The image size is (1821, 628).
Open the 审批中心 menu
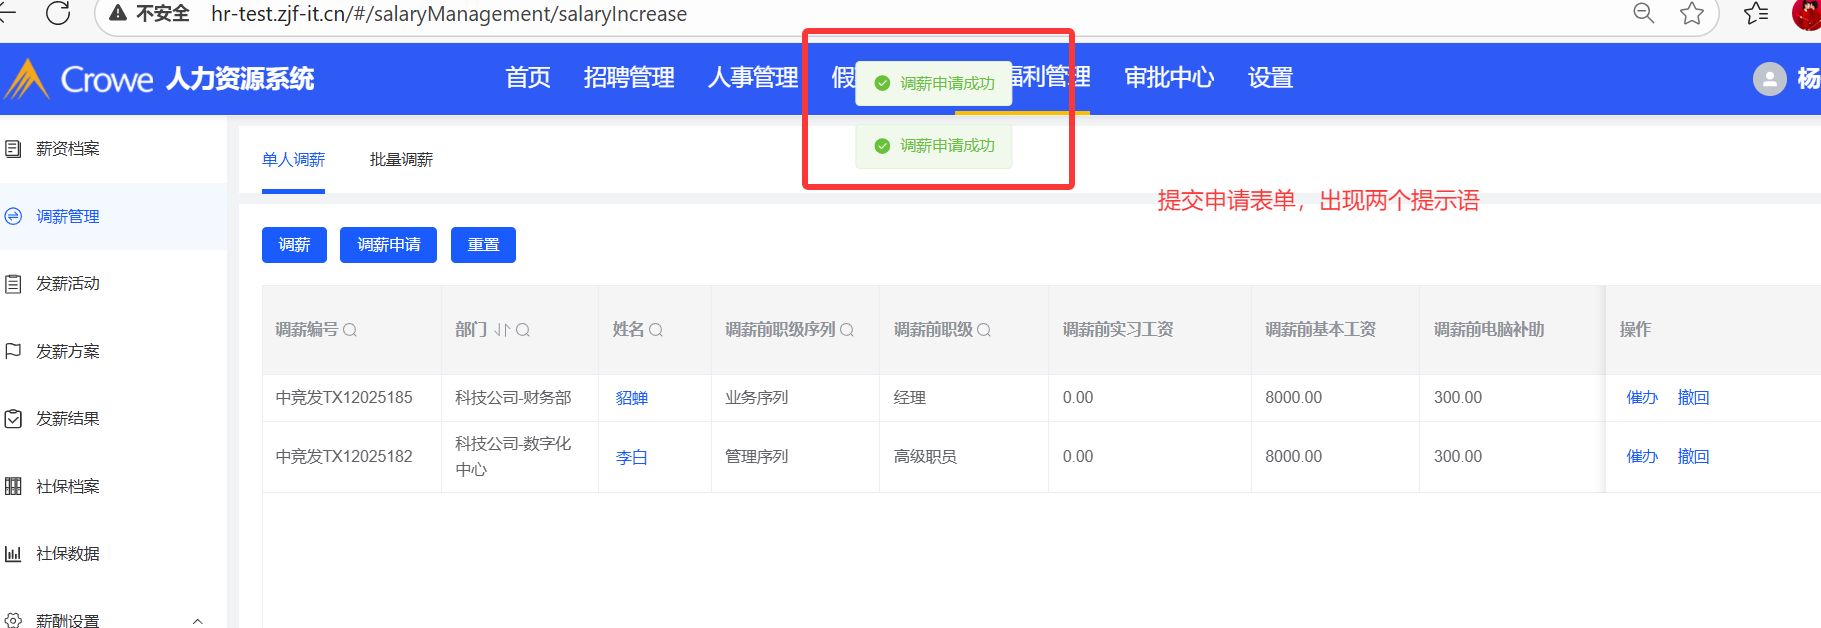coord(1169,78)
